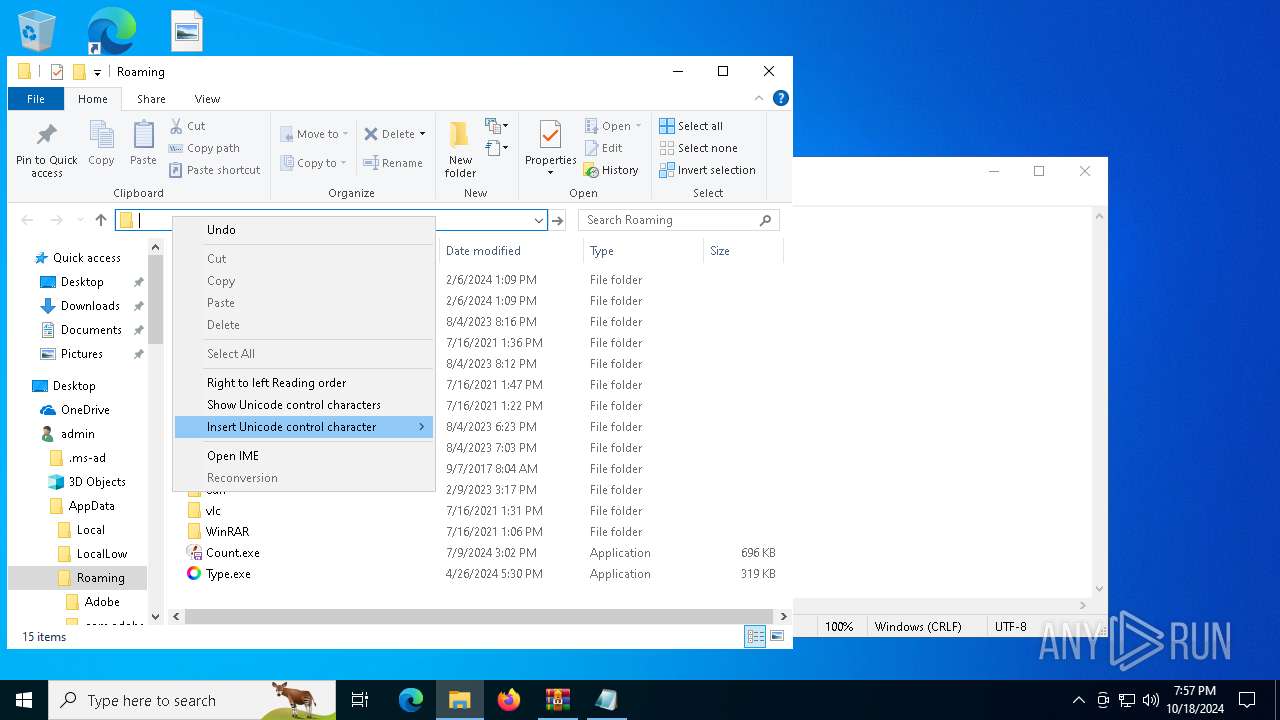This screenshot has height=720, width=1280.
Task: Switch to Details view icon
Action: point(755,636)
